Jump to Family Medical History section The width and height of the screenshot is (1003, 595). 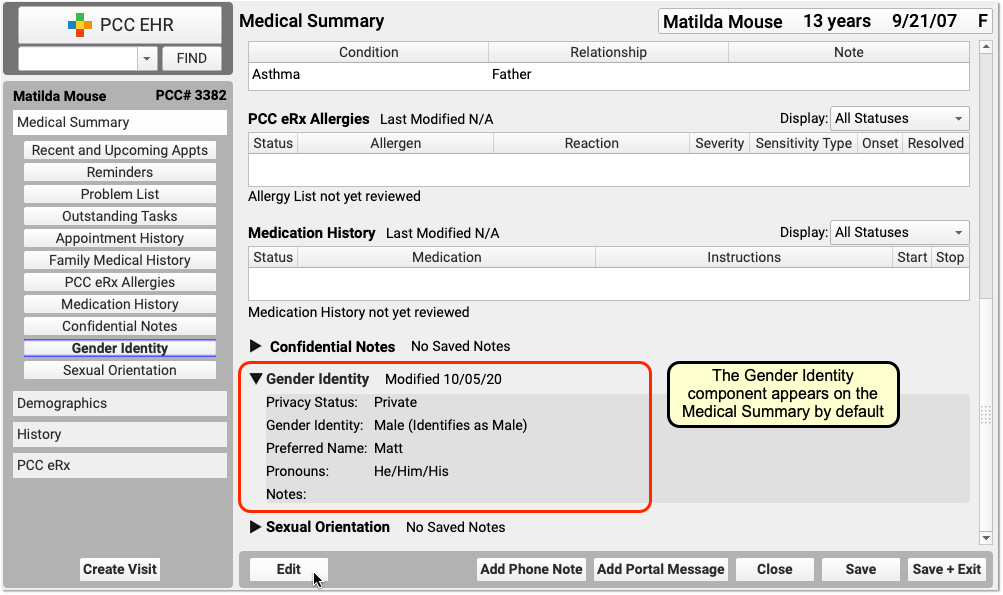click(x=120, y=260)
